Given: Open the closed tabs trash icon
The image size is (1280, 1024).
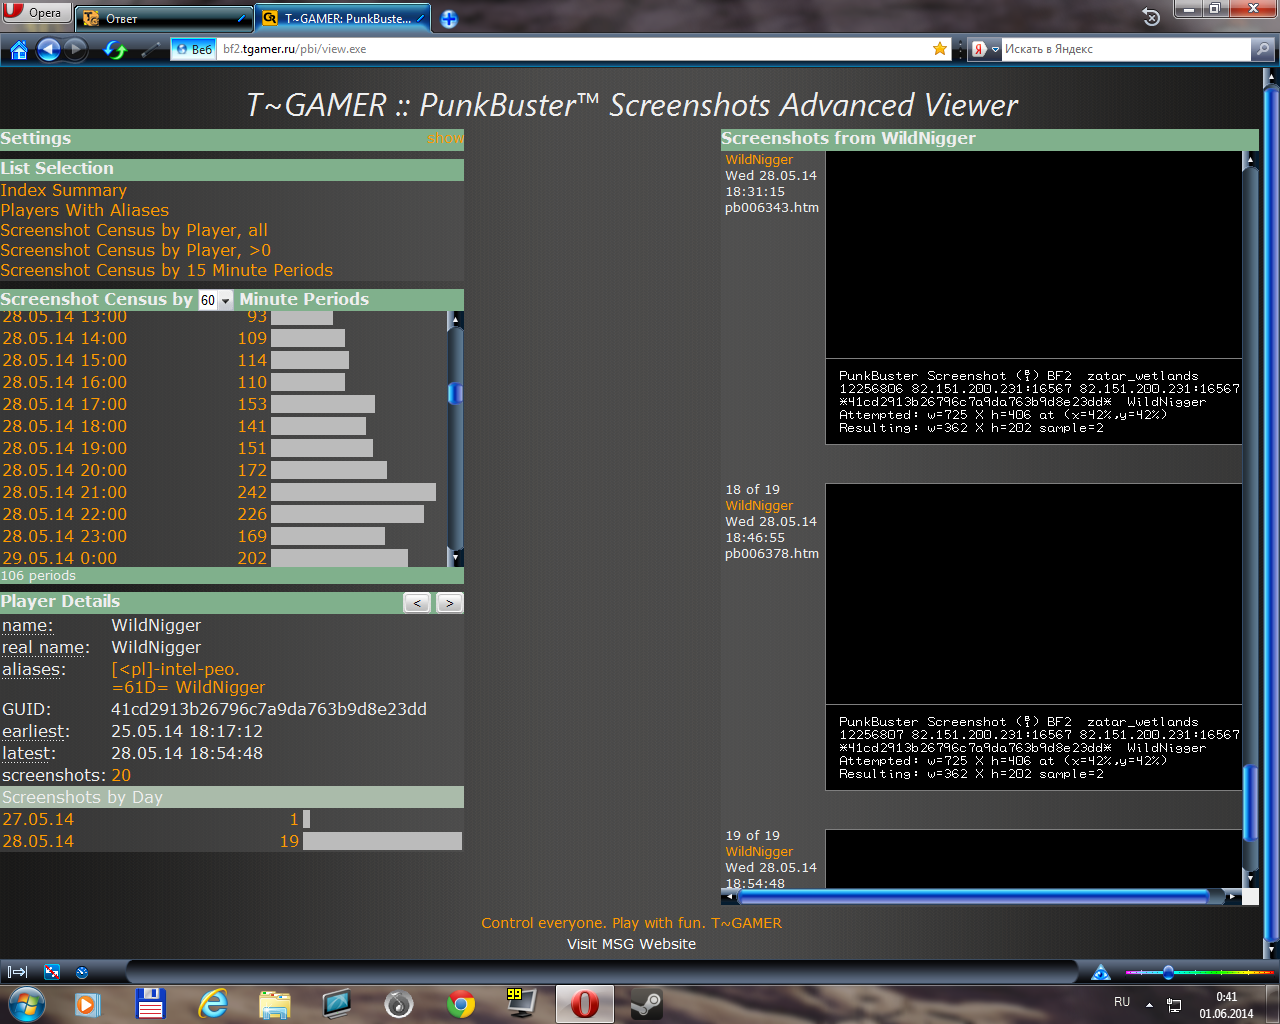Looking at the screenshot, I should 1151,17.
